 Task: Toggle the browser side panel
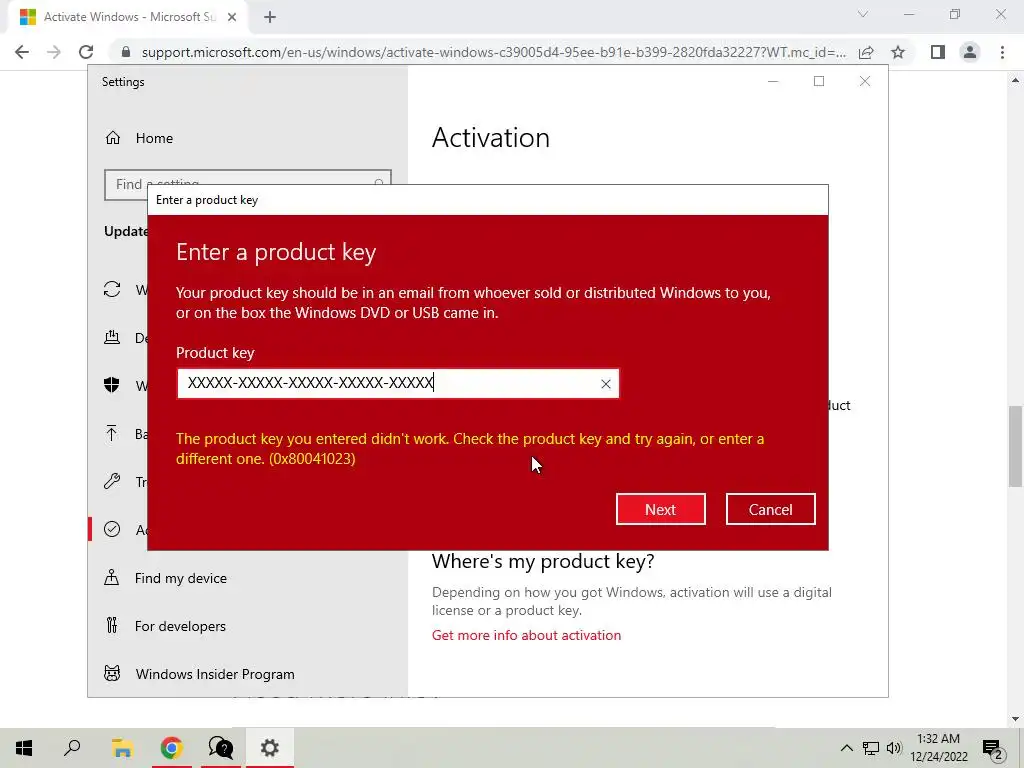(938, 52)
